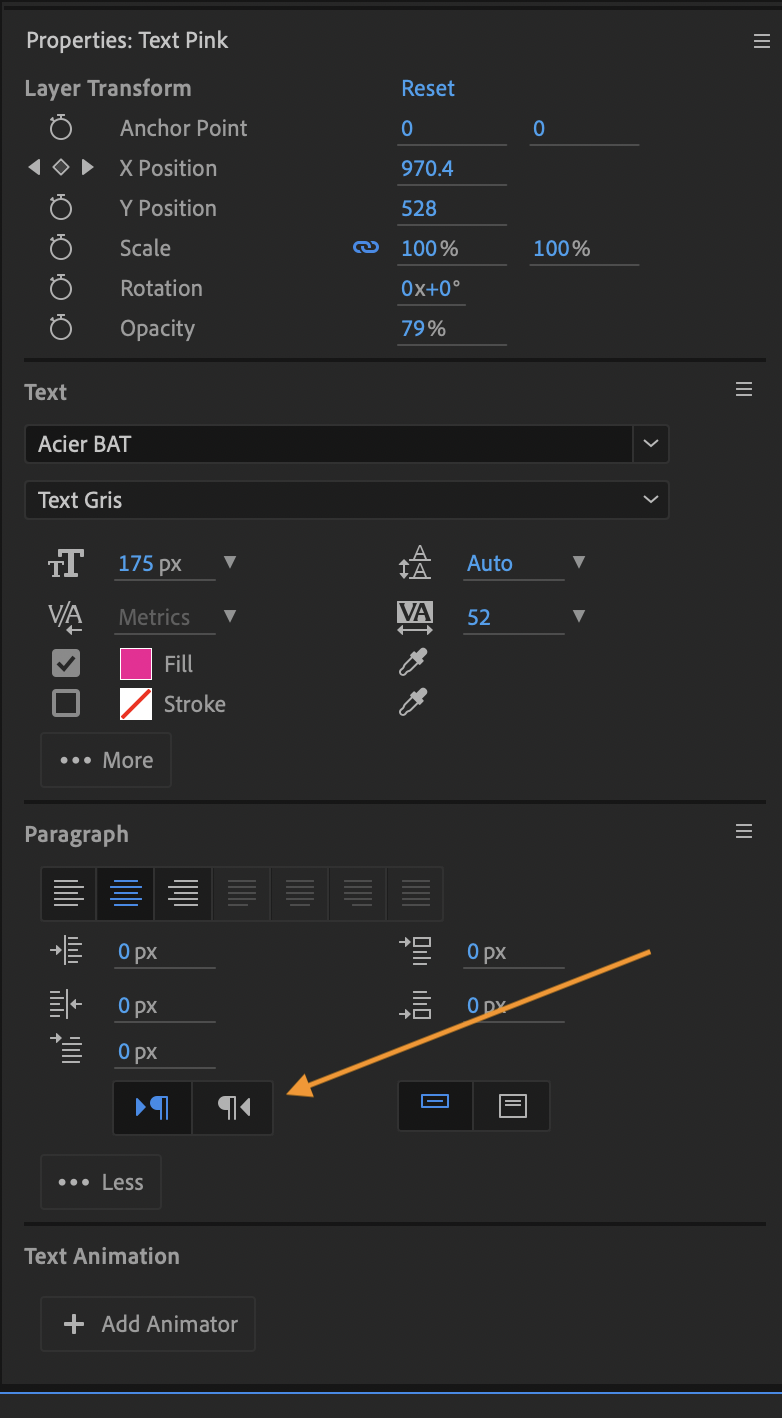Image resolution: width=782 pixels, height=1418 pixels.
Task: Apply right text alignment
Action: 182,893
